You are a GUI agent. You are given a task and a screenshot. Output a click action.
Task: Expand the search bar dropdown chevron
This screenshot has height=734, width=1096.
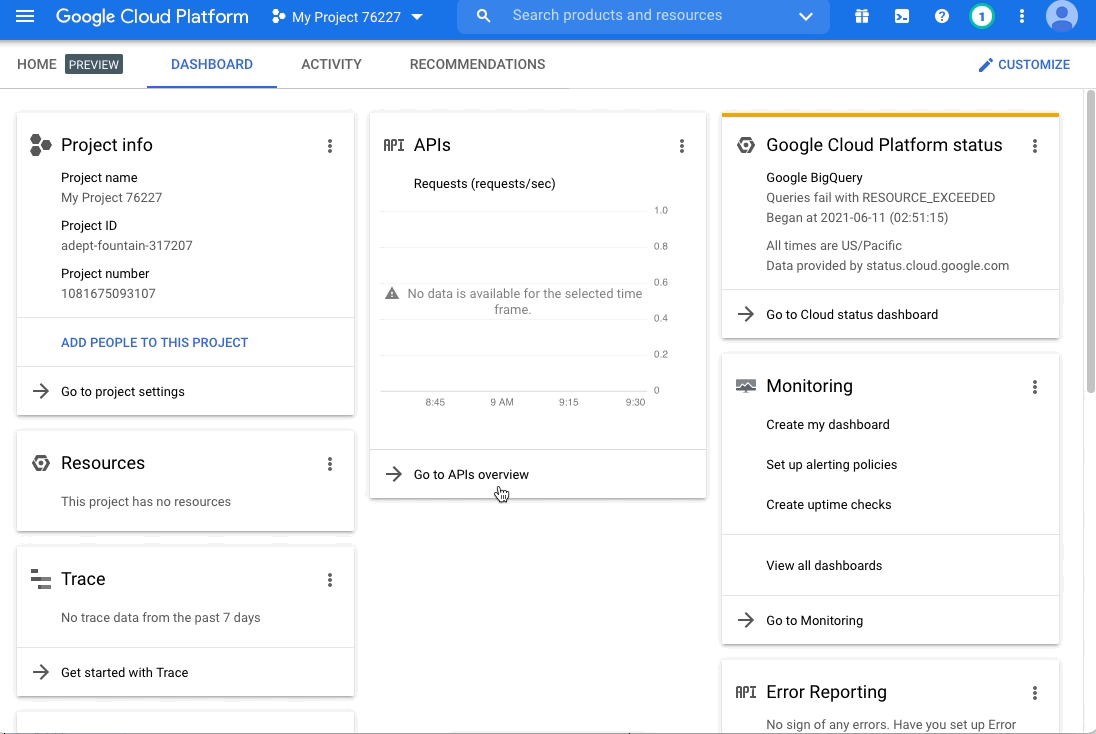806,16
